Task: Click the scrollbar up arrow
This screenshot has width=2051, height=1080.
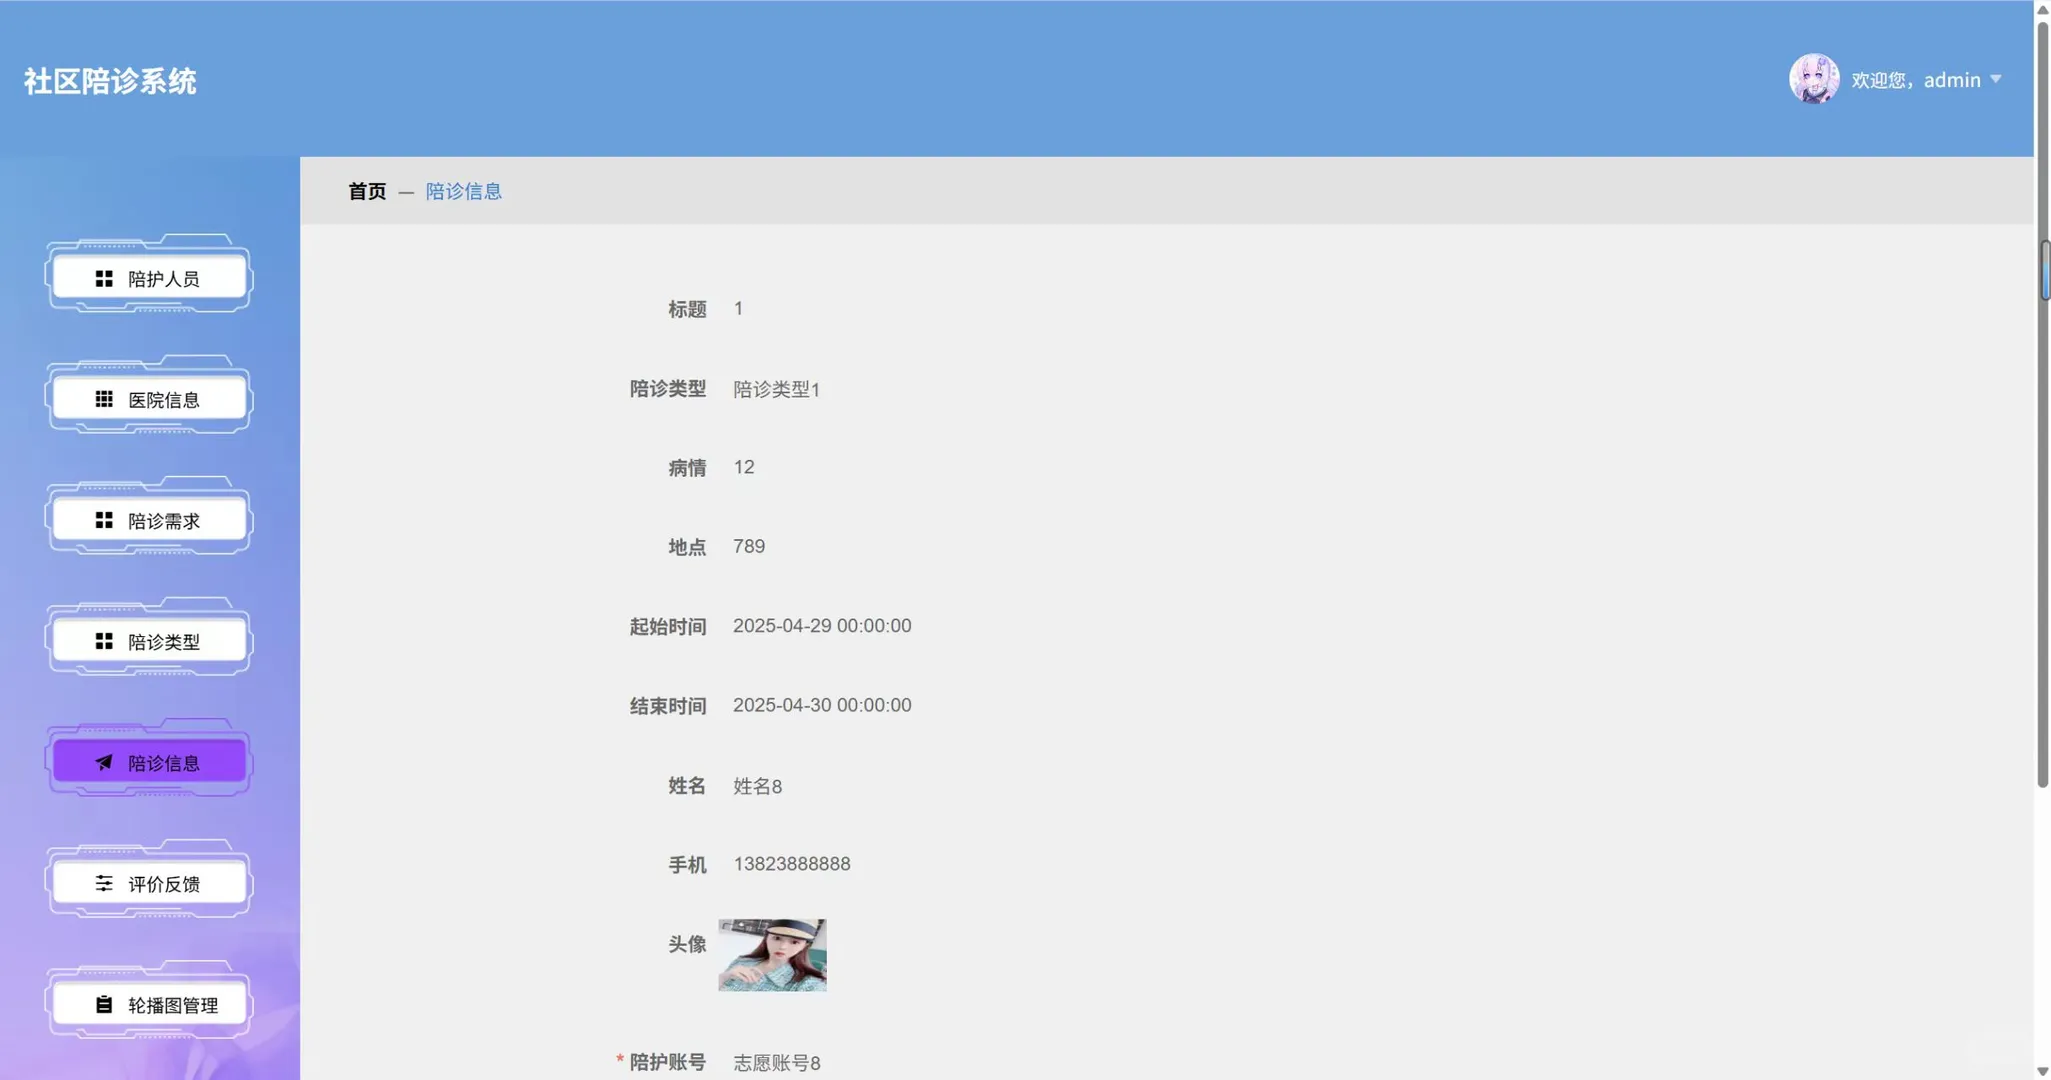Action: [2042, 8]
